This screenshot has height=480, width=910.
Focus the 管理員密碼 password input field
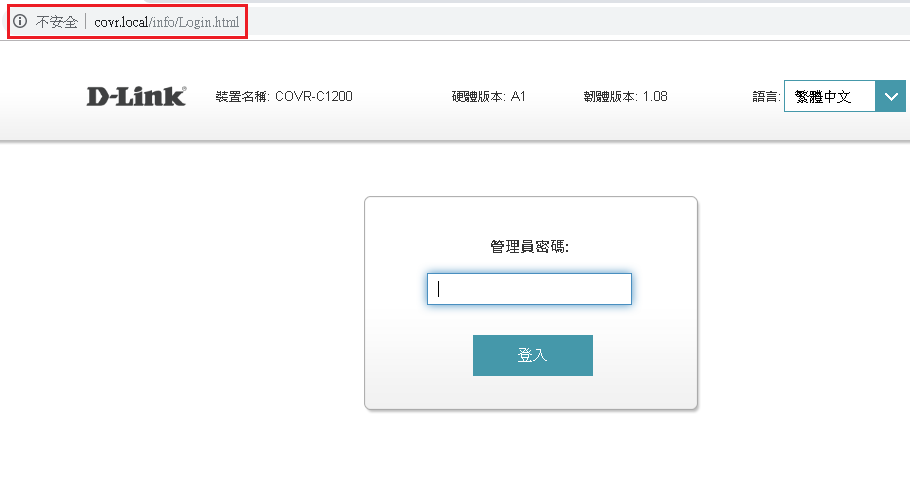529,289
